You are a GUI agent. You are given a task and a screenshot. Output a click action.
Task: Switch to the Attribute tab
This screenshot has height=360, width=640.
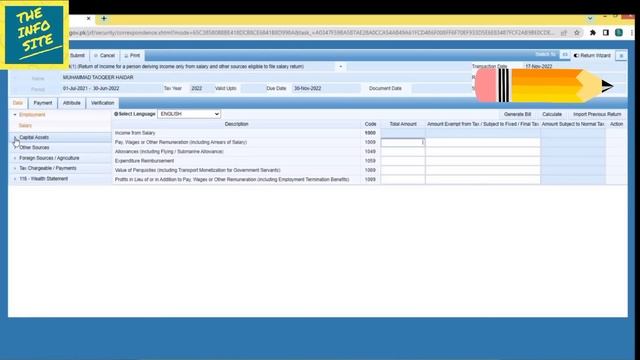tap(71, 103)
